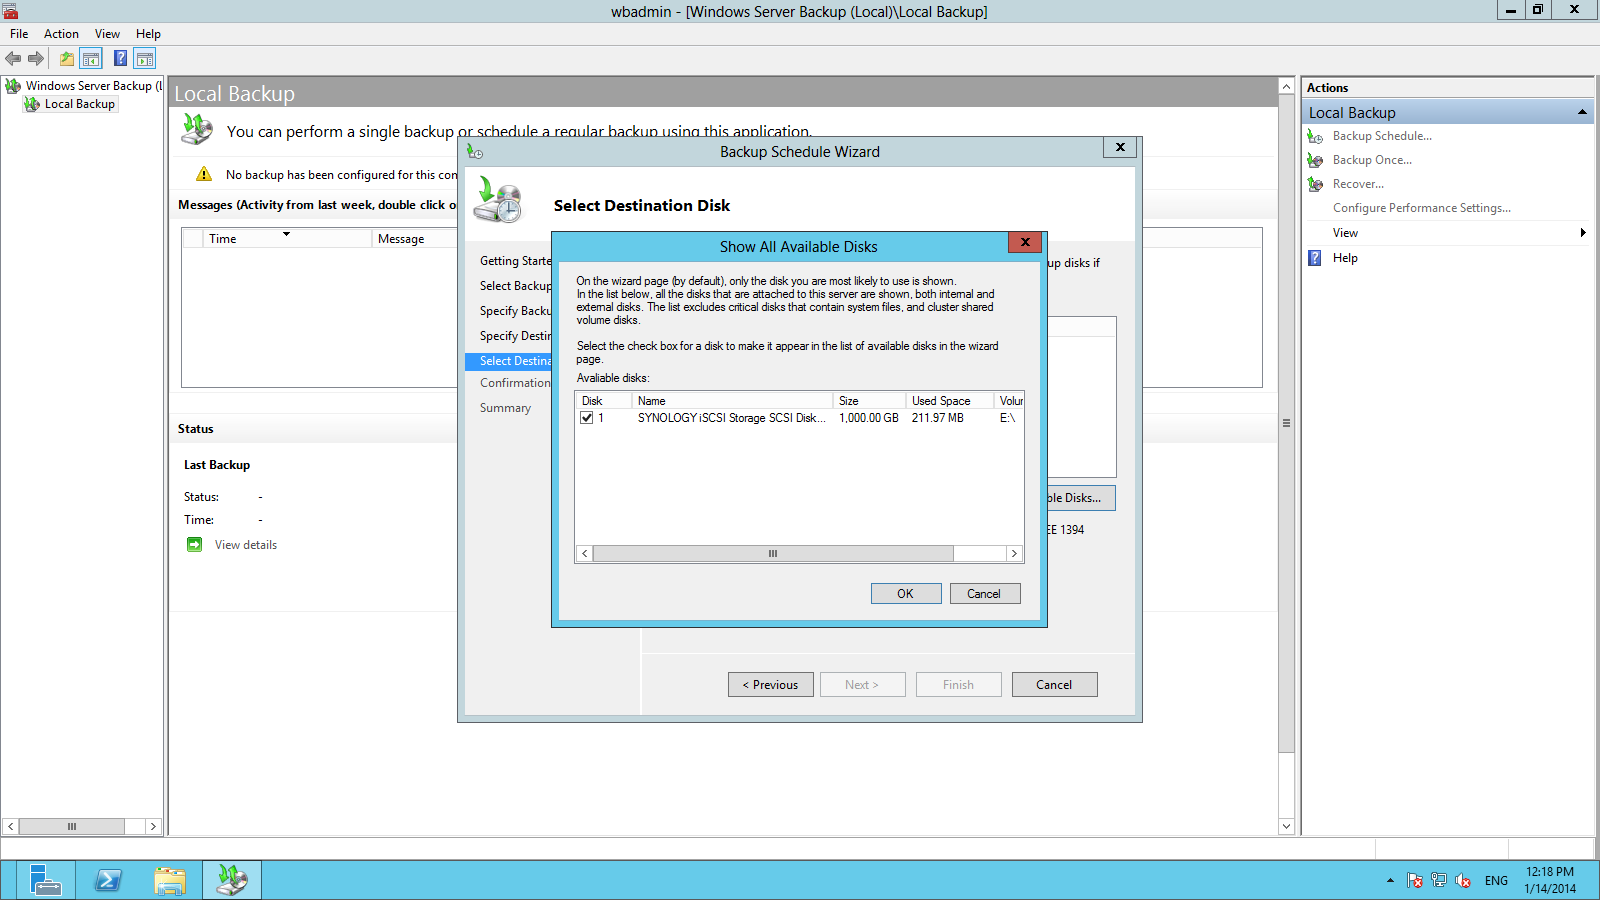
Task: Click Cancel in Show All Available Disks dialog
Action: [984, 594]
